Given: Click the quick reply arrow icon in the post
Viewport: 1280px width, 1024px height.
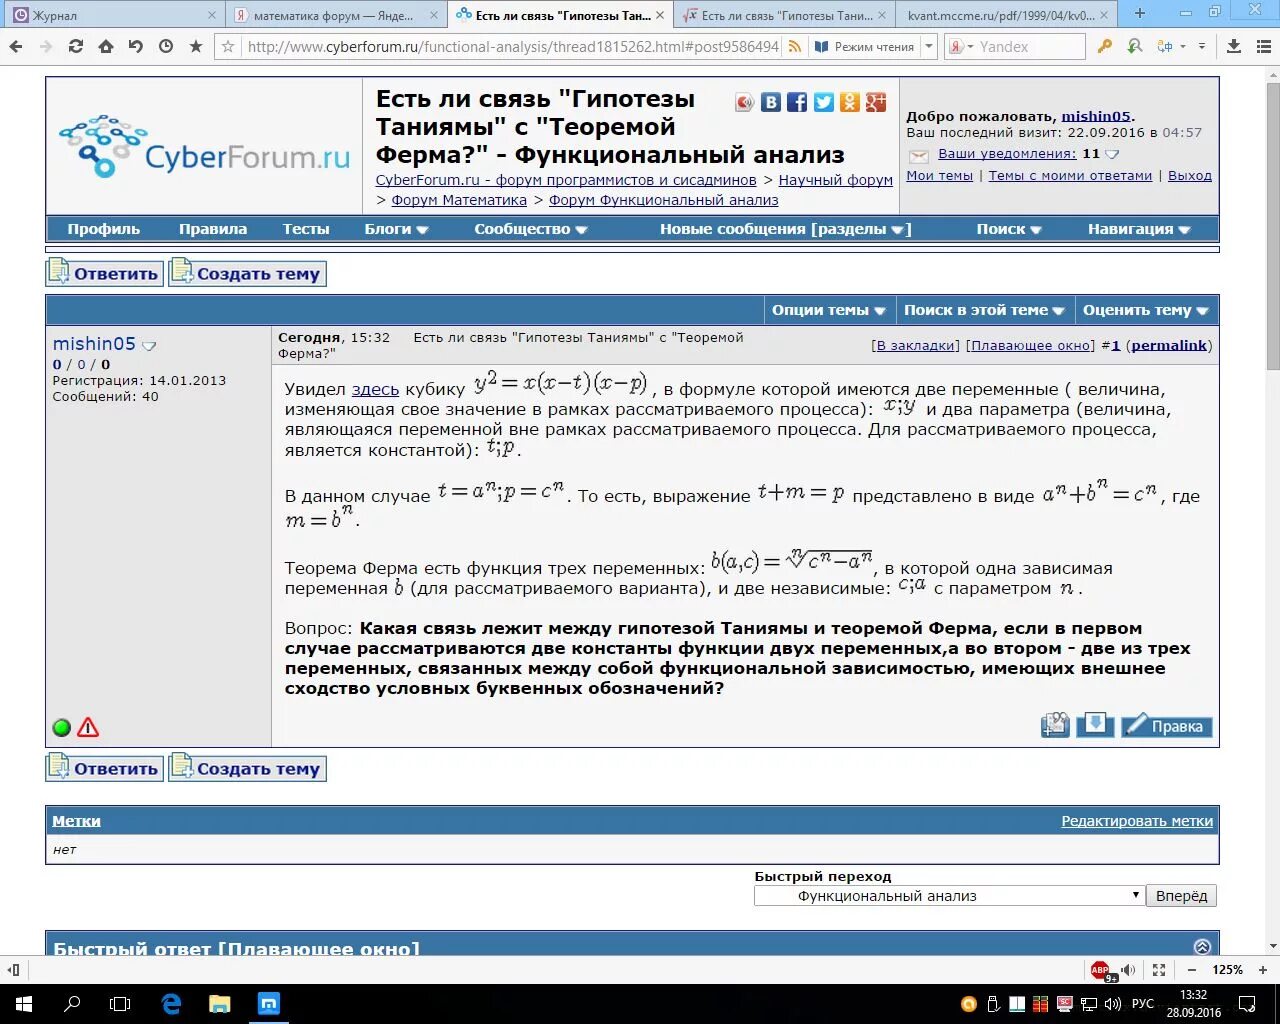Looking at the screenshot, I should tap(1095, 725).
